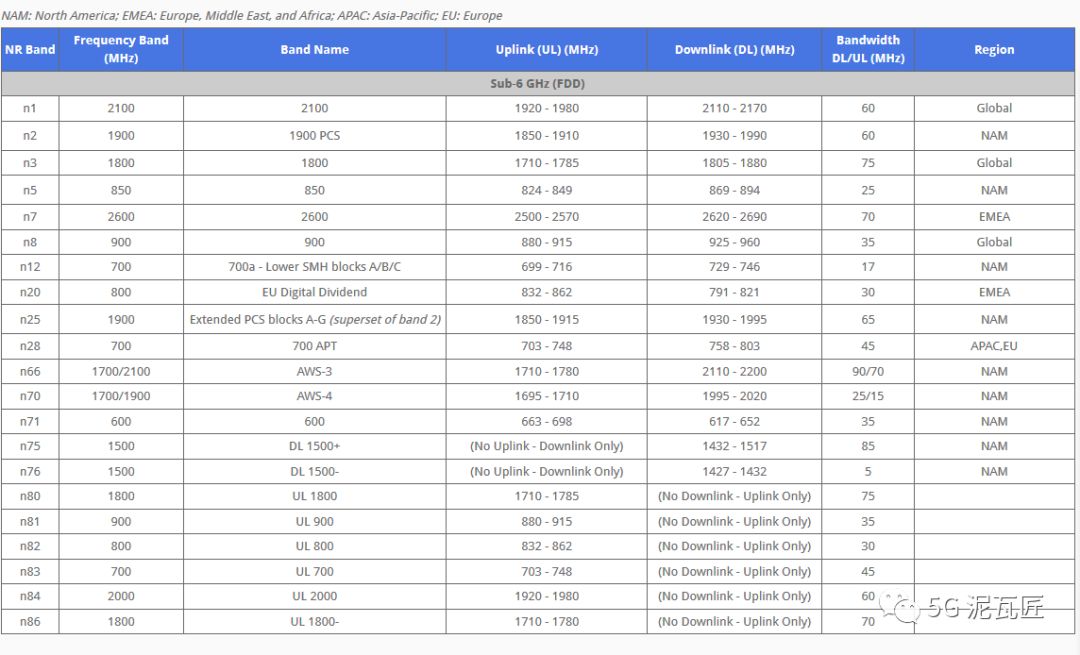The height and width of the screenshot is (655, 1080).
Task: Select the n70 band cell
Action: pos(30,396)
